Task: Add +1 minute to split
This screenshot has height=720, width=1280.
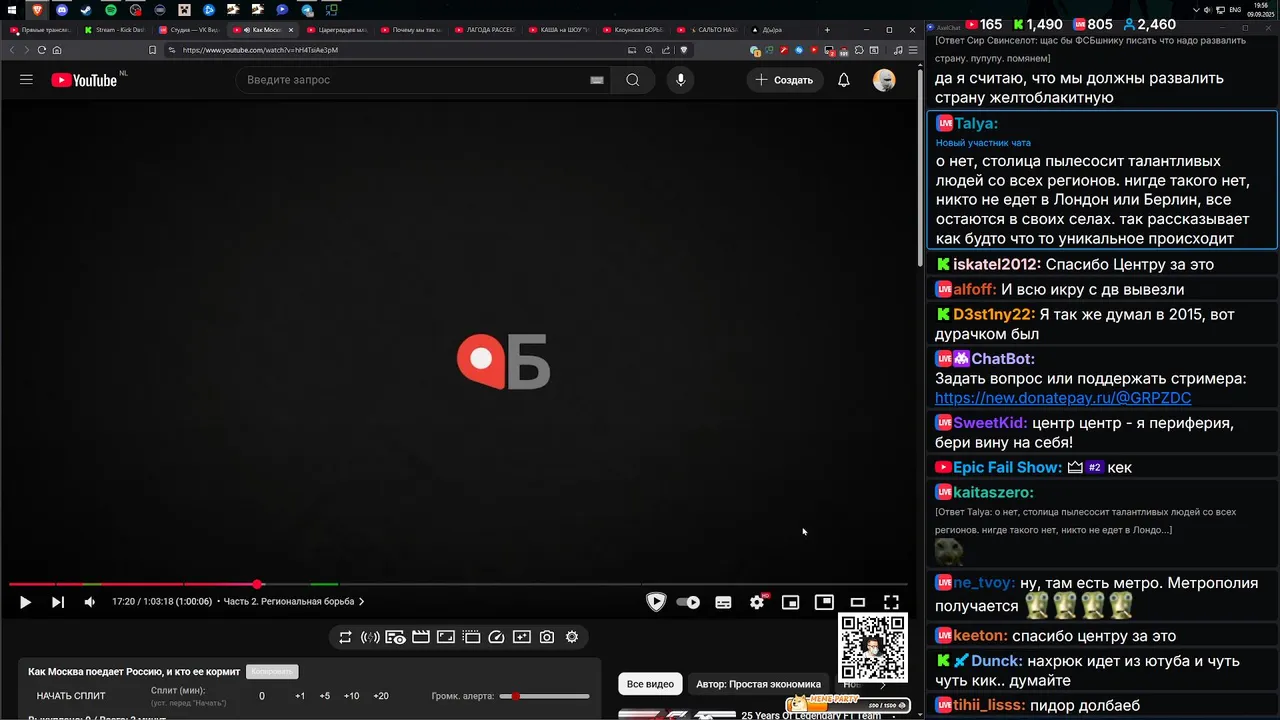Action: click(300, 696)
